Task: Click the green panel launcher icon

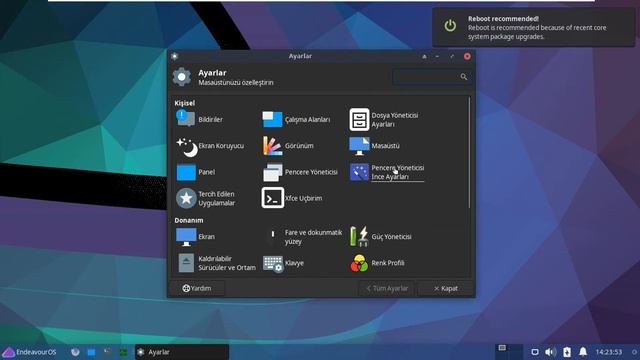Action: coord(123,352)
